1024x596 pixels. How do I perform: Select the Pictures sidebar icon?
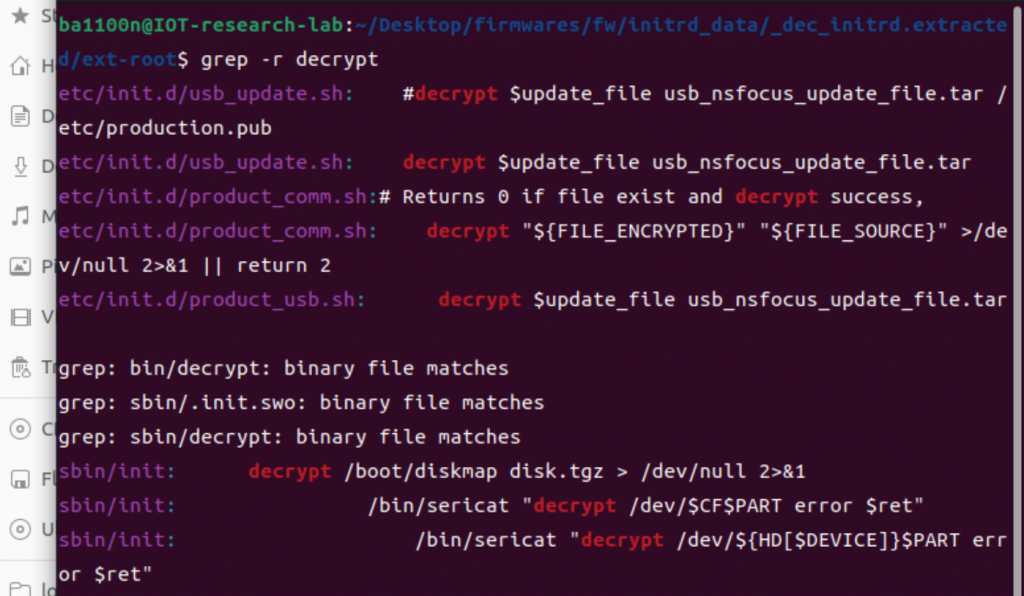[19, 267]
